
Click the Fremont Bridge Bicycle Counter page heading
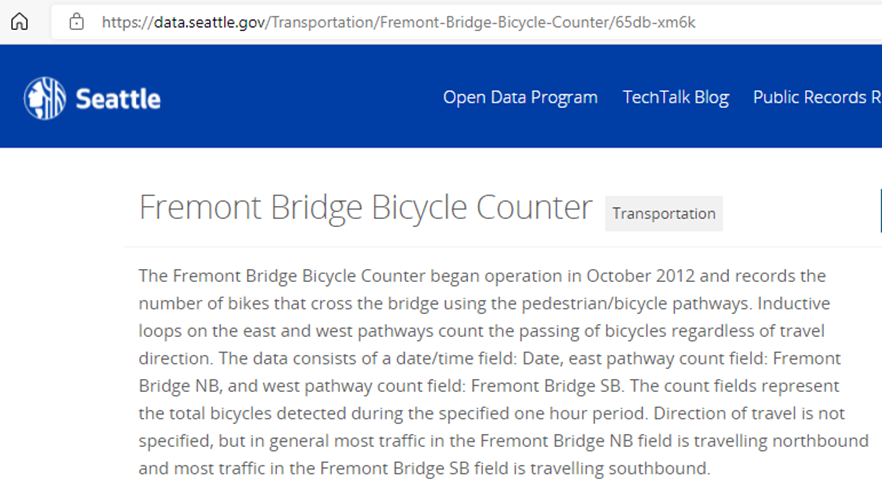(365, 207)
